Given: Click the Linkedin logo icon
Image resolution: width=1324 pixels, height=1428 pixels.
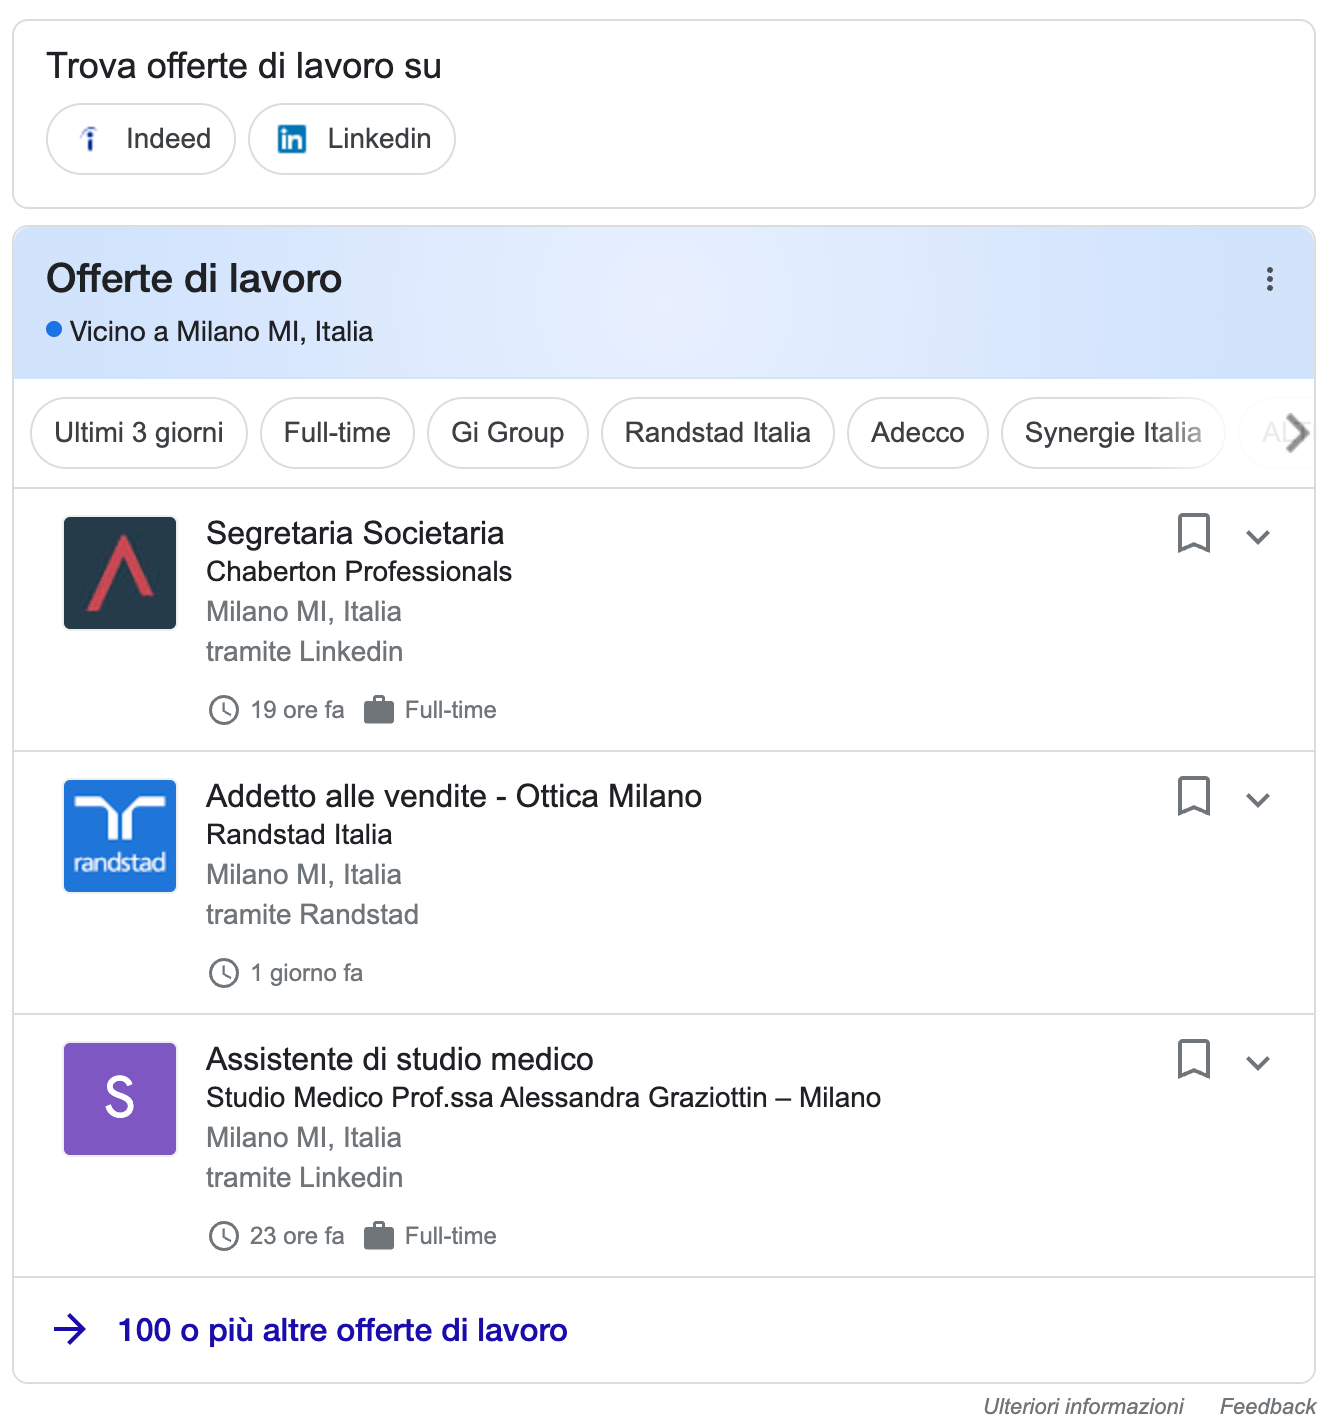Looking at the screenshot, I should point(292,139).
